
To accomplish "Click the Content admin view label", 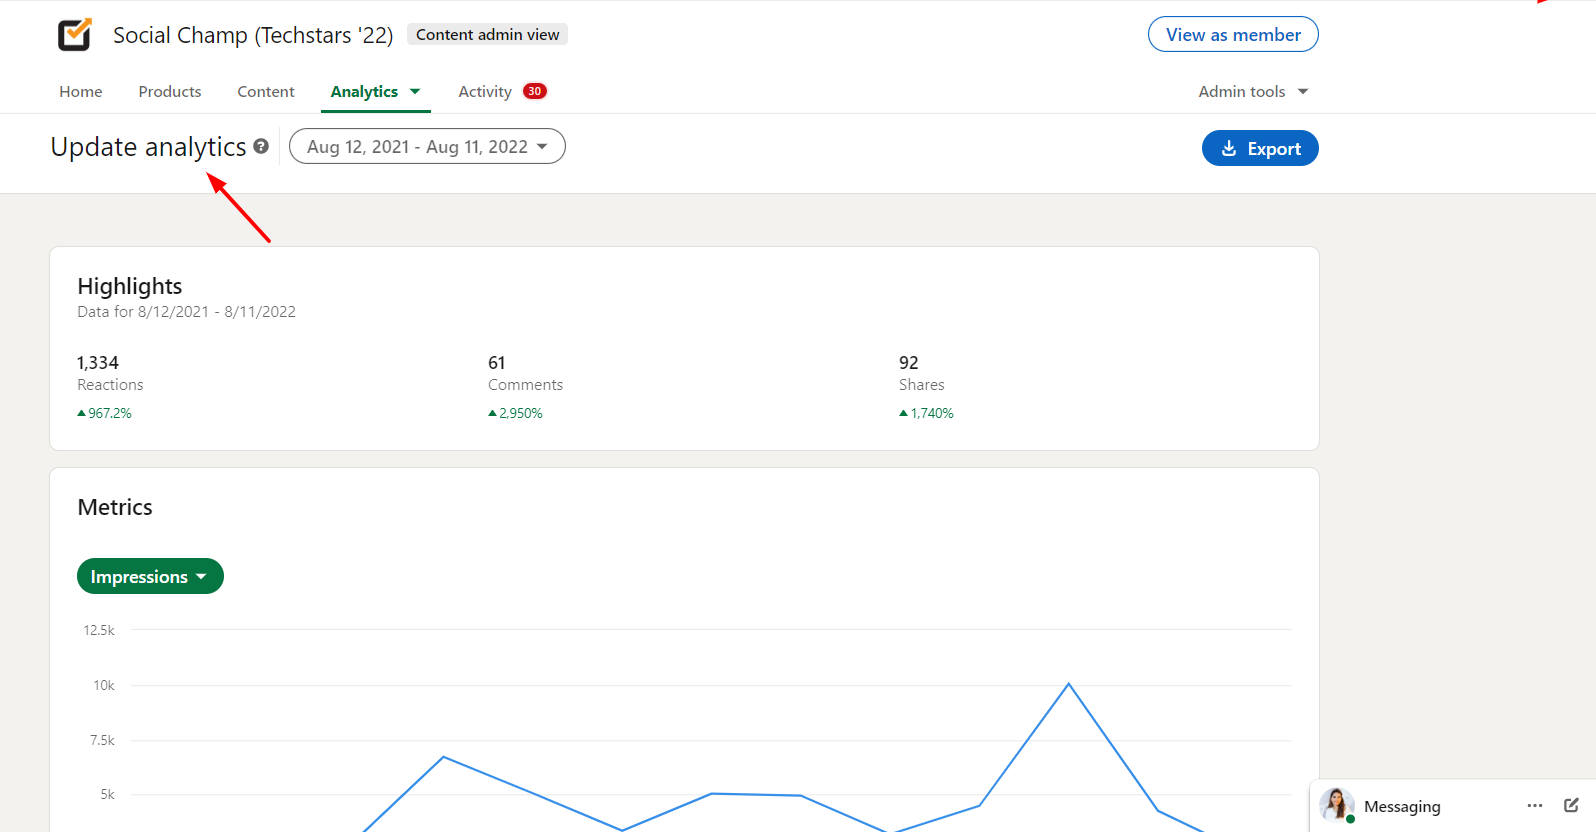I will tap(488, 34).
